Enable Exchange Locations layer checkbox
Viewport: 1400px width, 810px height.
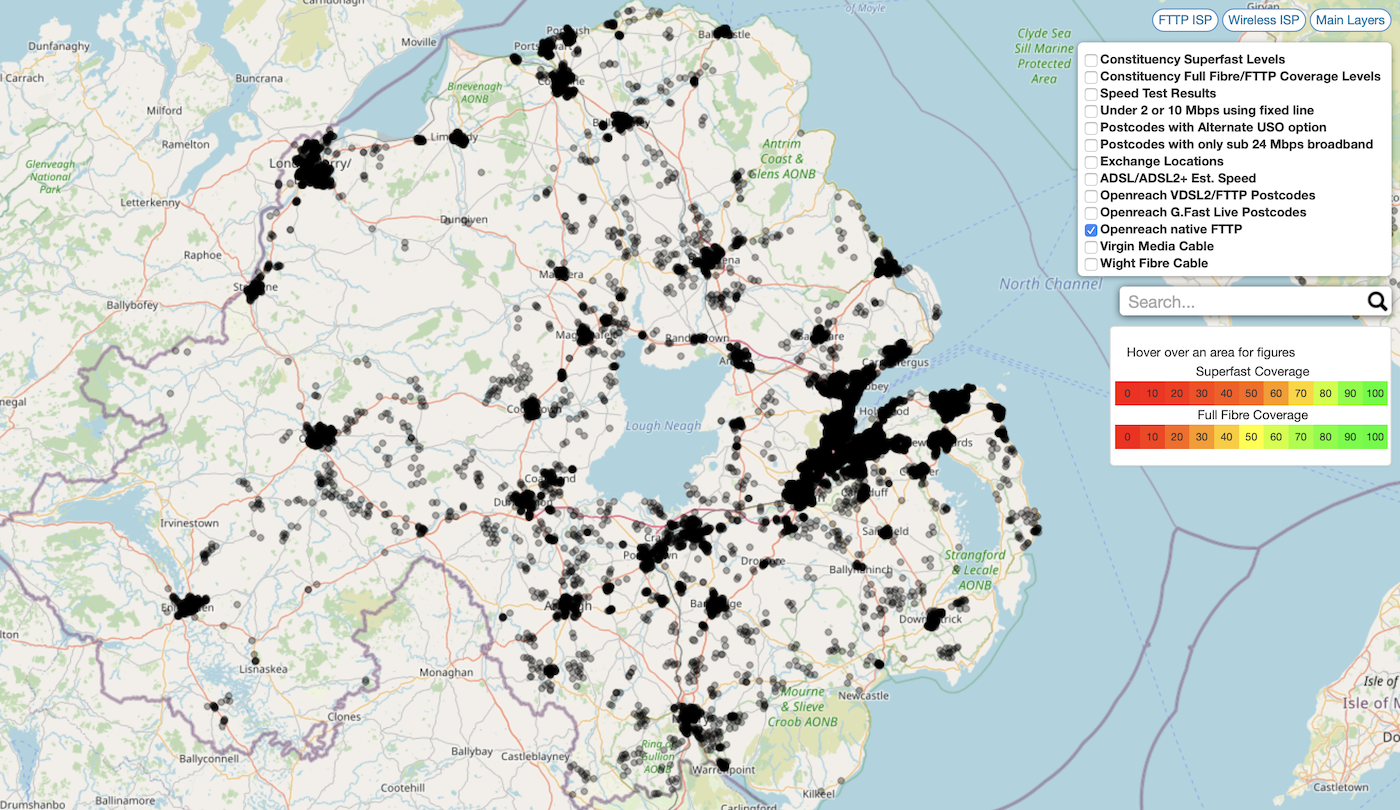(x=1092, y=162)
